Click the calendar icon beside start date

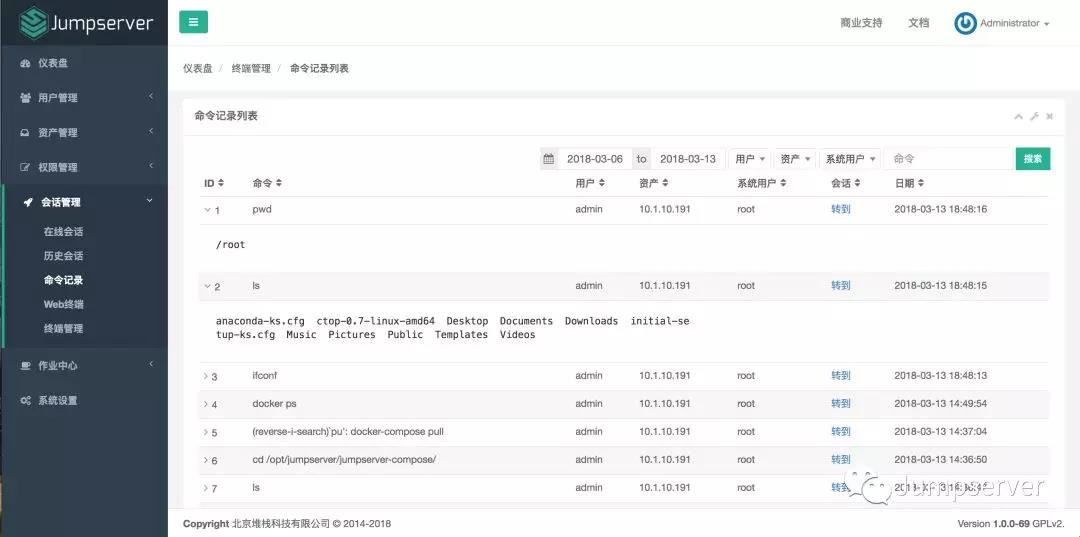[x=548, y=159]
